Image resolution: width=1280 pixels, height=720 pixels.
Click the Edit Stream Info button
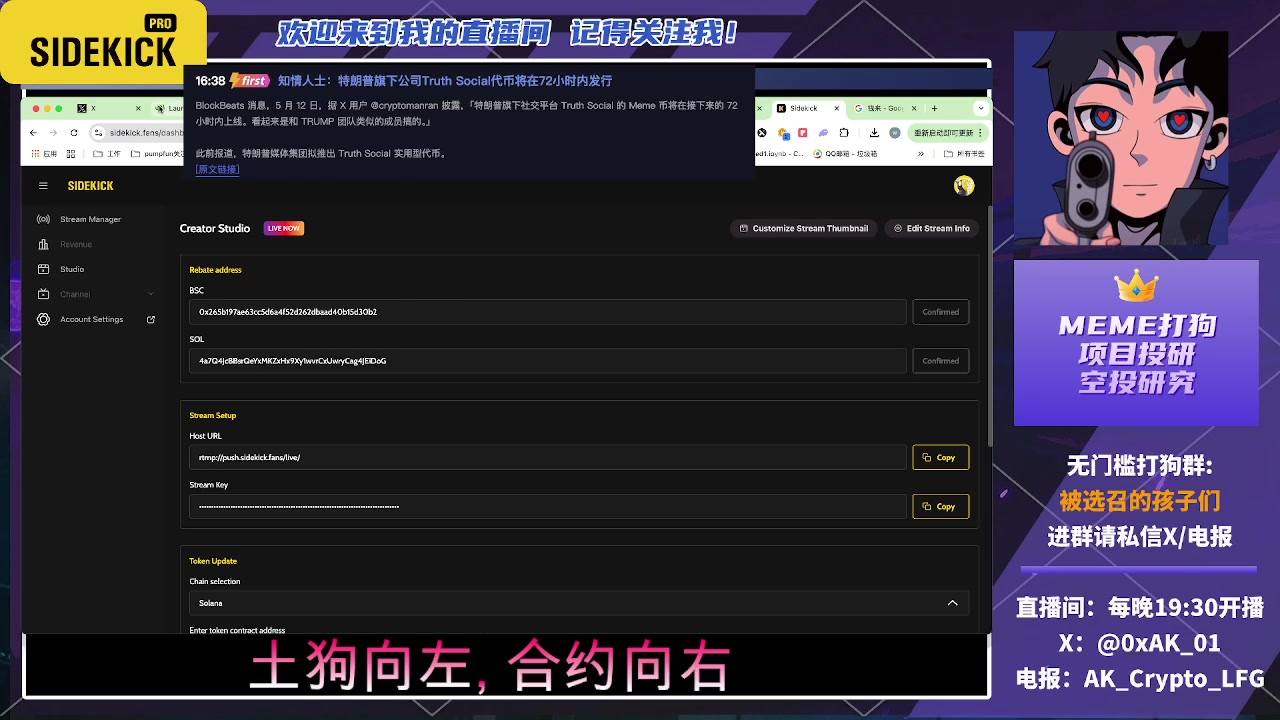point(931,228)
